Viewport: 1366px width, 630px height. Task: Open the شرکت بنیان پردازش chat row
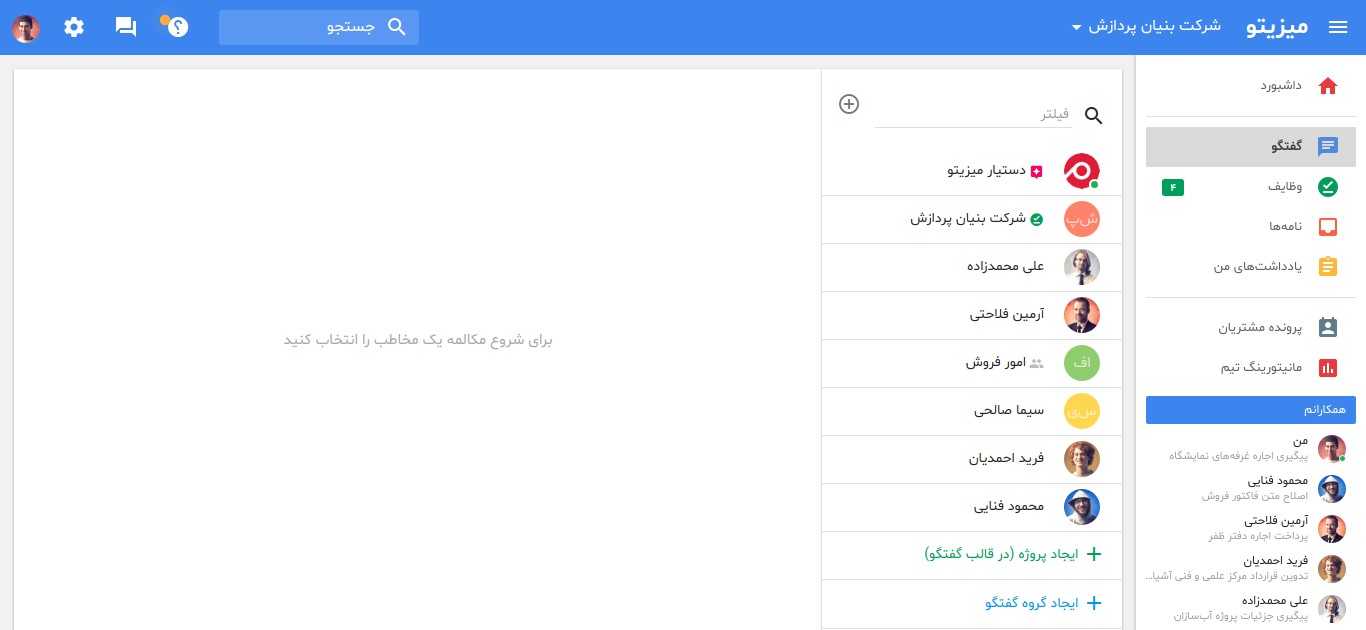(x=971, y=219)
